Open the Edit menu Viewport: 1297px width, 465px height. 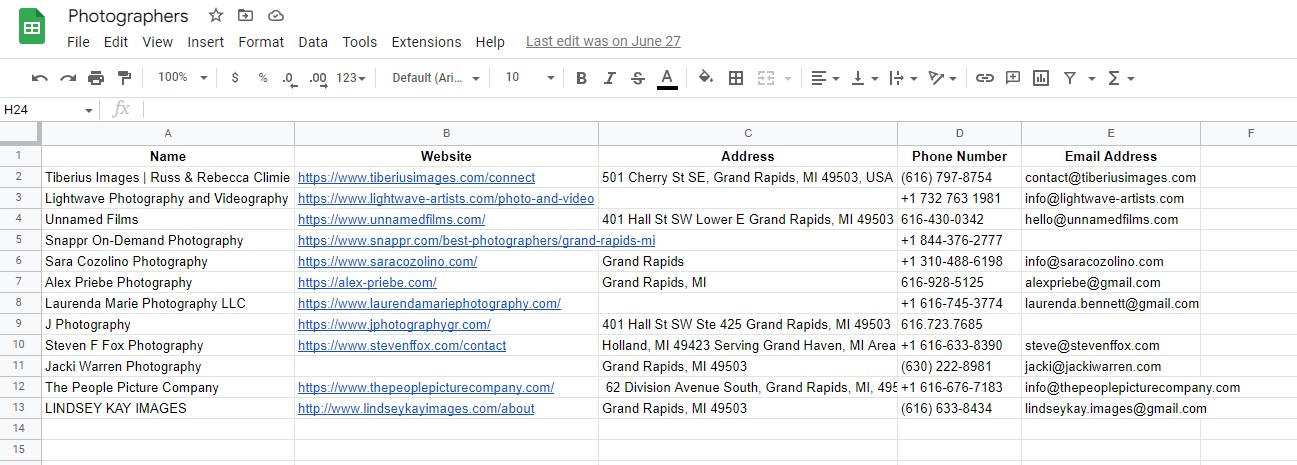click(x=116, y=42)
